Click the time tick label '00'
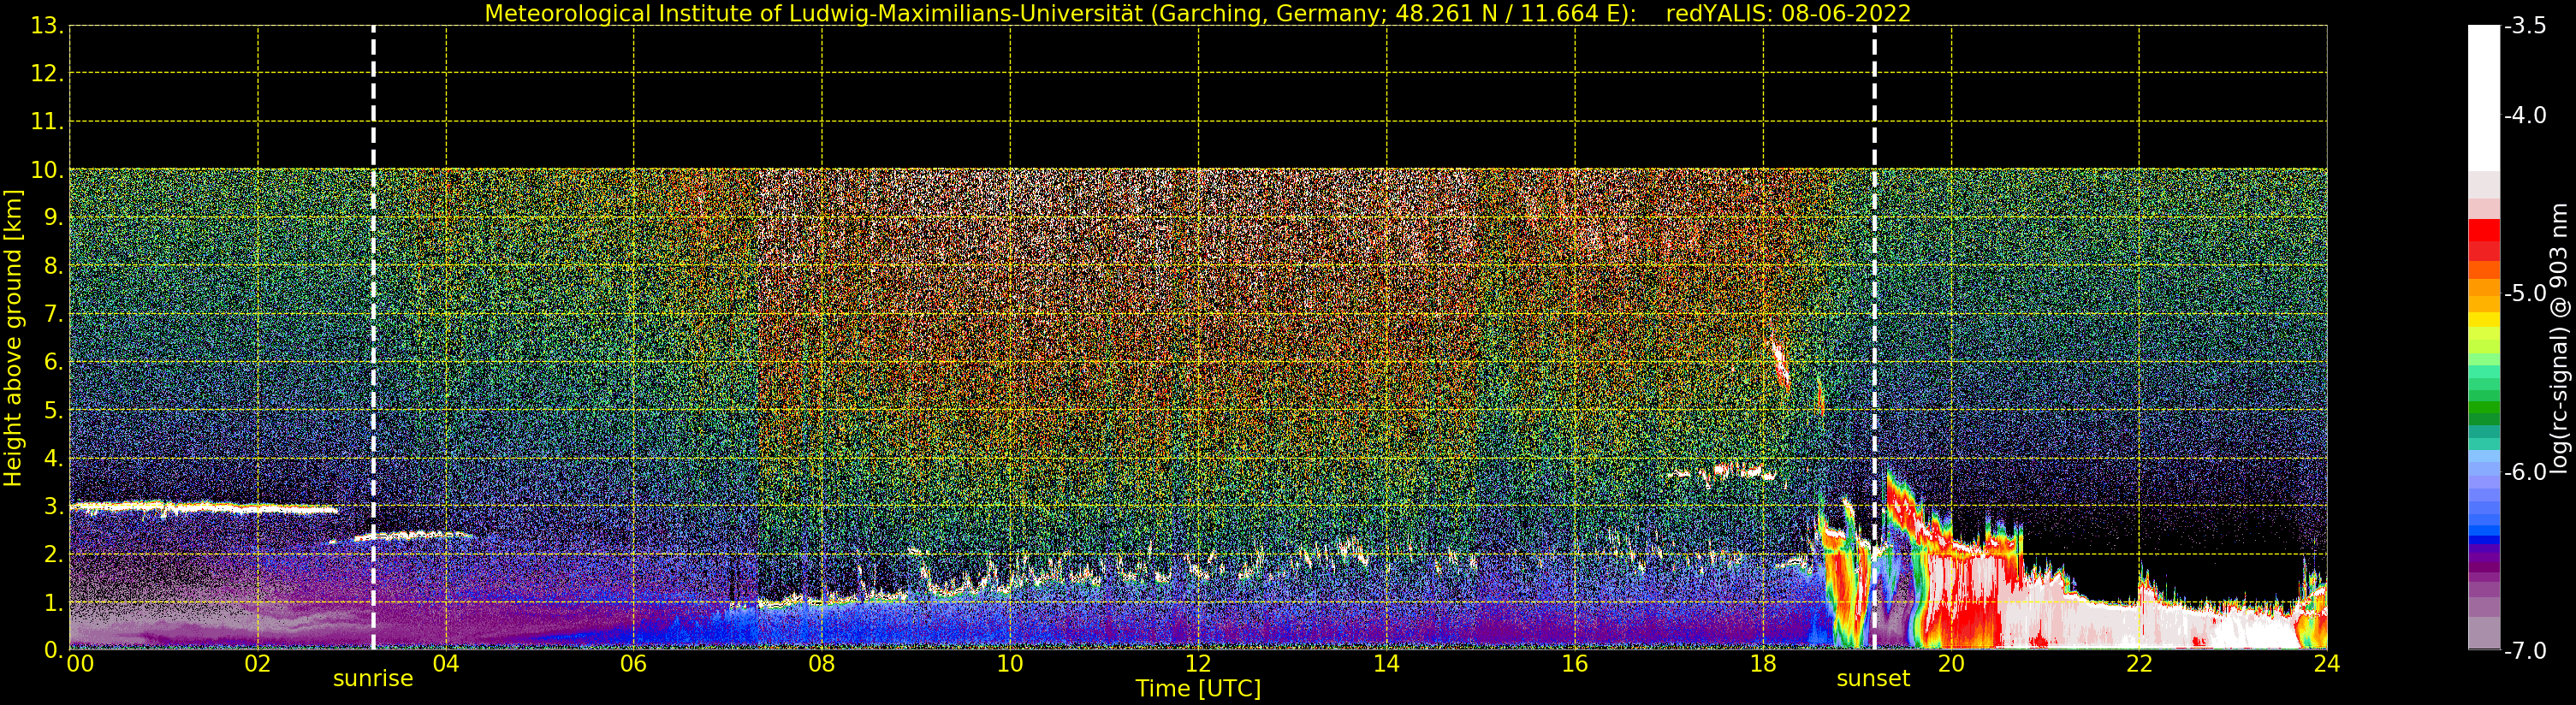 (80, 664)
